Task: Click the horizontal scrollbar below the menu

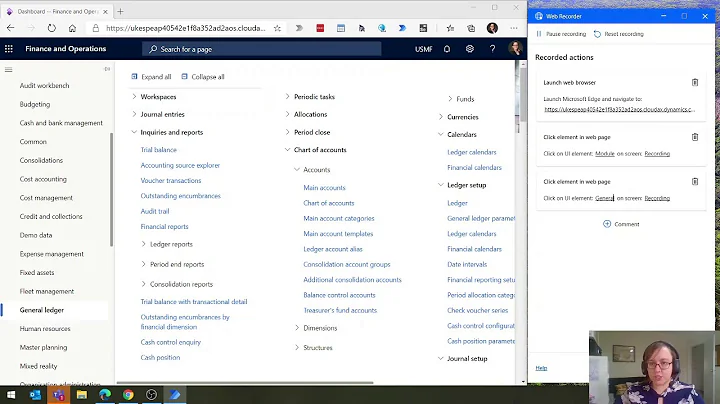Action: pos(245,382)
